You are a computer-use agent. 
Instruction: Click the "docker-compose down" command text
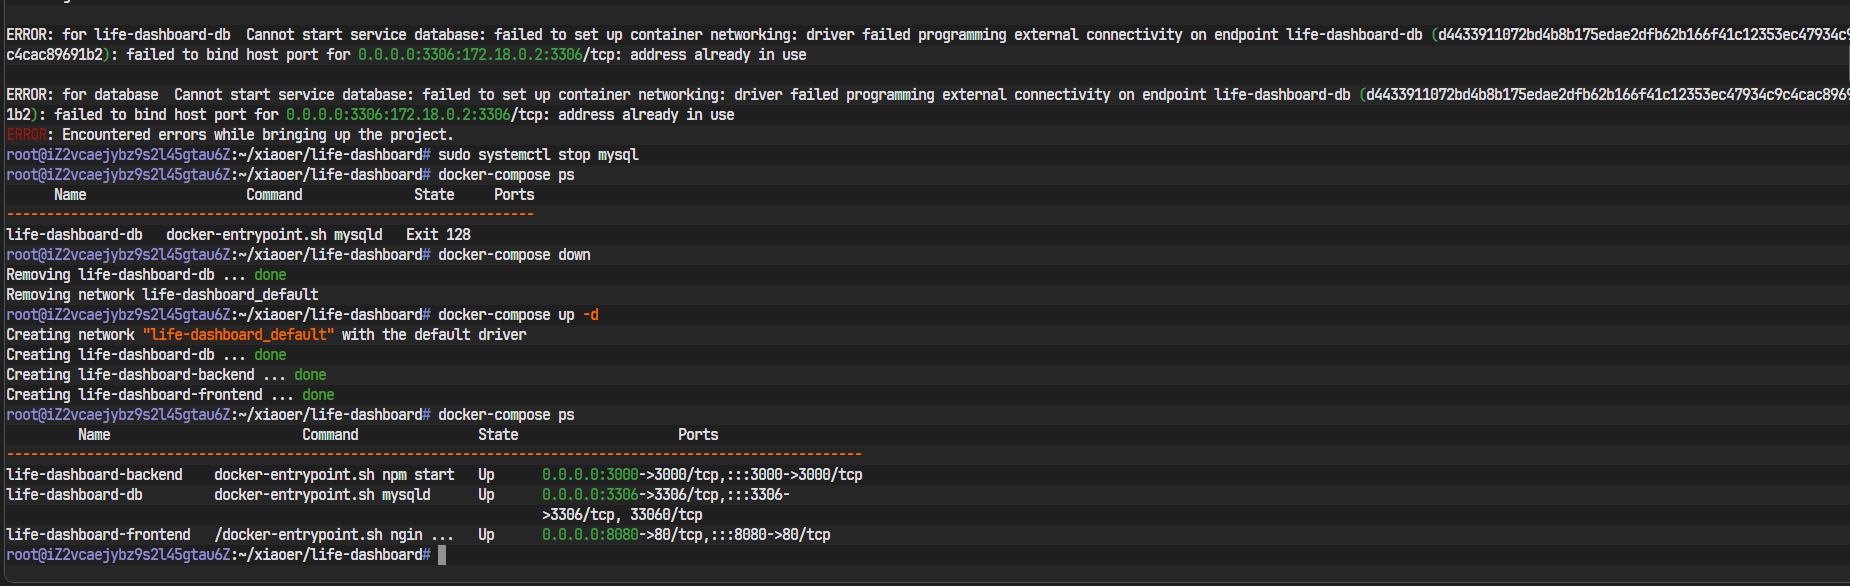click(x=514, y=255)
